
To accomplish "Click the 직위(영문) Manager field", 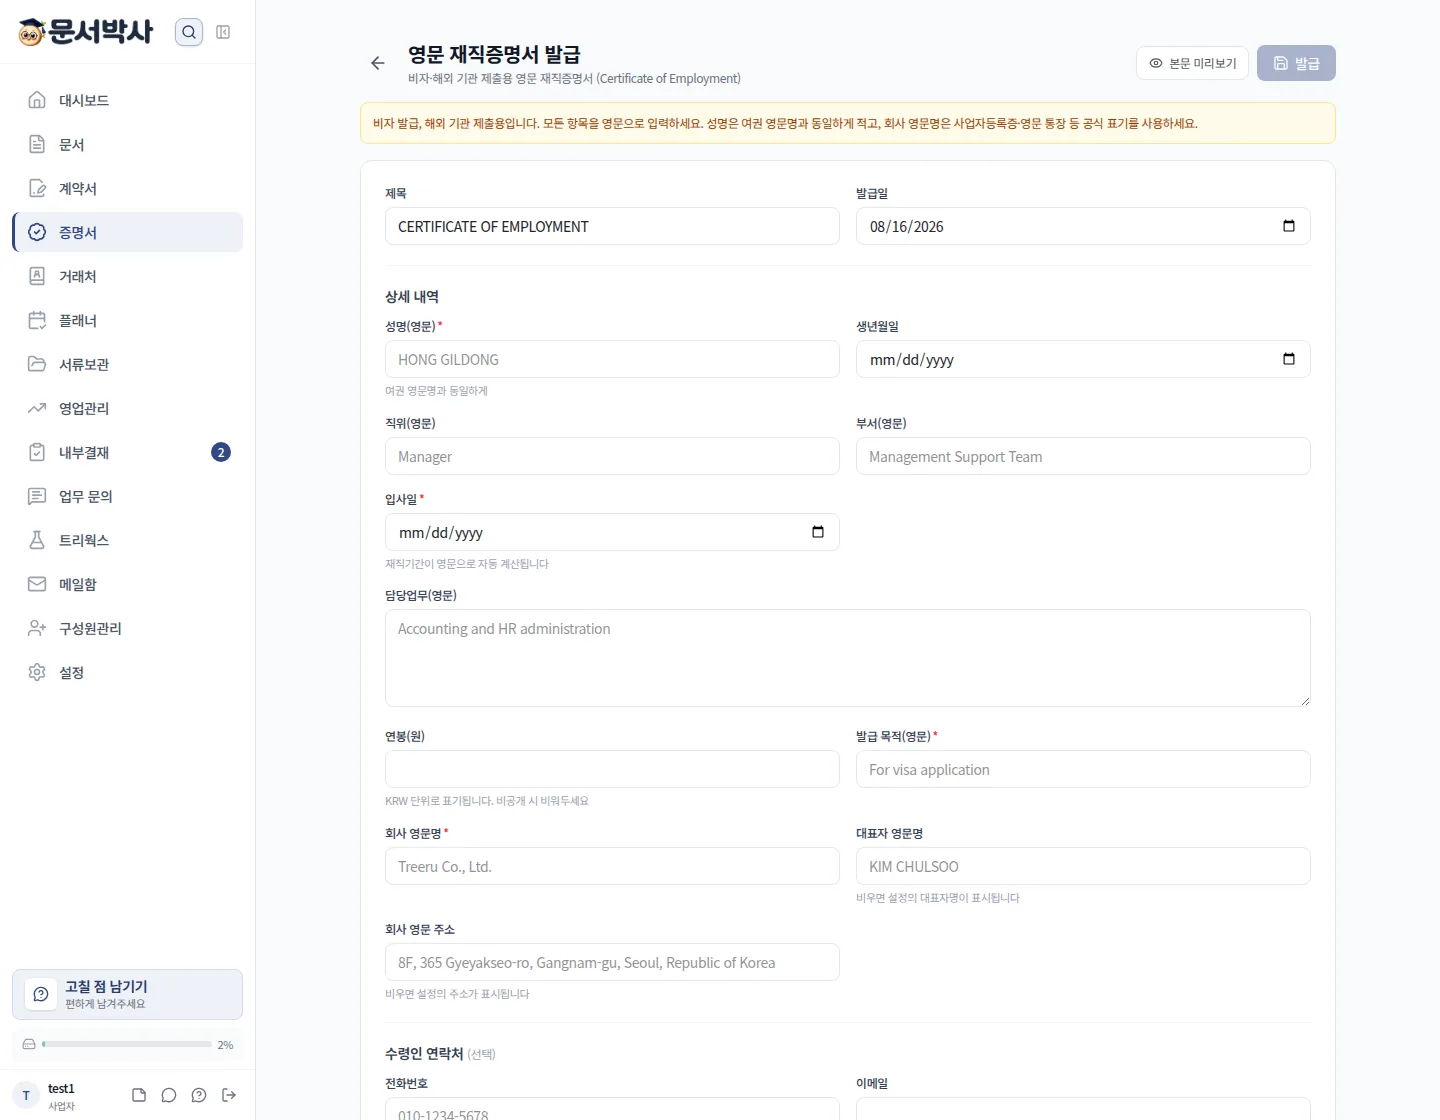I will [x=612, y=456].
